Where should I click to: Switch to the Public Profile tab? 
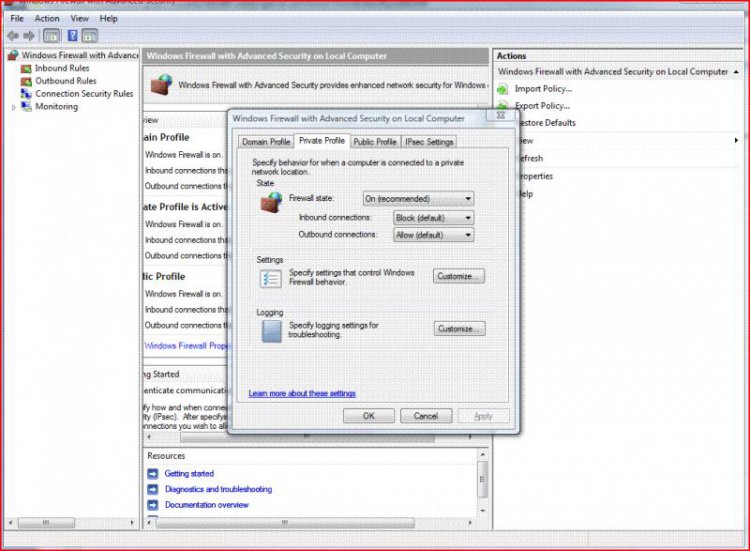(375, 142)
